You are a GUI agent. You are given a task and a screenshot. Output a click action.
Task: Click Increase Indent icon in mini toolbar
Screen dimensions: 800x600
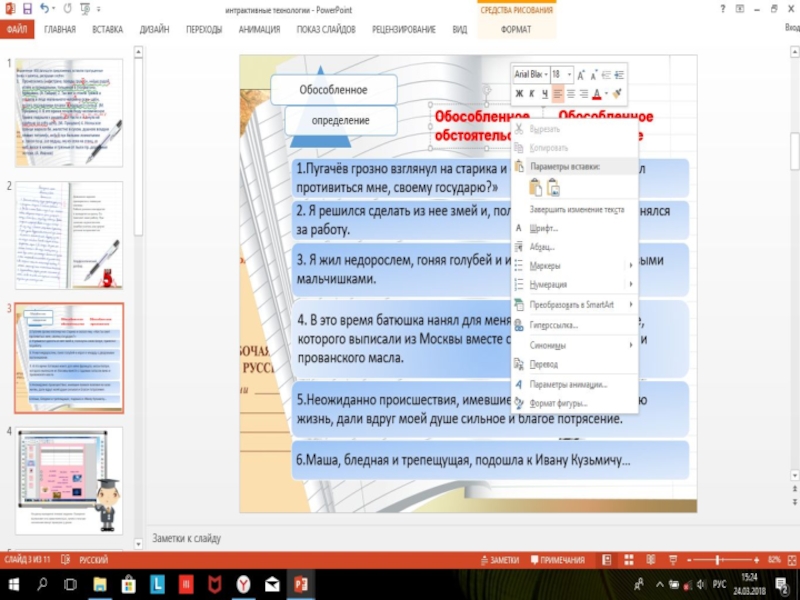[620, 74]
